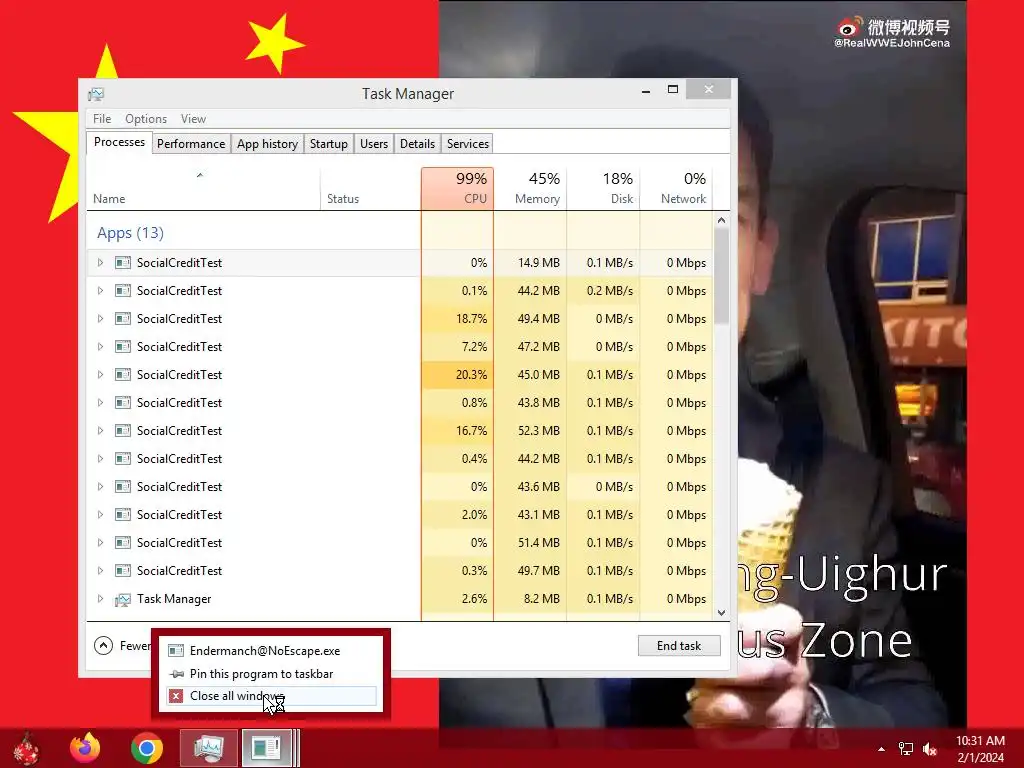
Task: Click the 43.8 MB memory cell
Action: [x=530, y=403]
